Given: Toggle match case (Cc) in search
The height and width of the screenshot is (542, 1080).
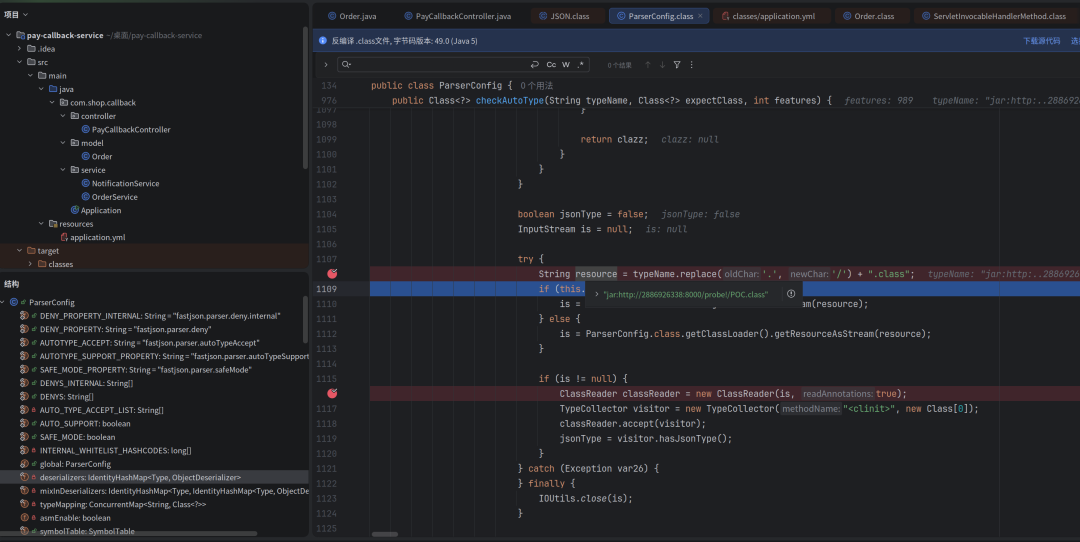Looking at the screenshot, I should point(551,65).
